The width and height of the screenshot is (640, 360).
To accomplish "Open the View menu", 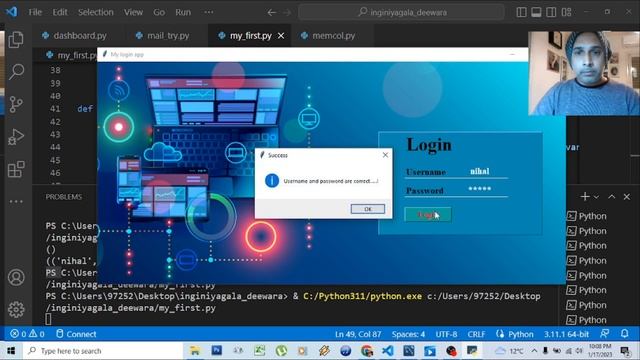I will [x=133, y=12].
